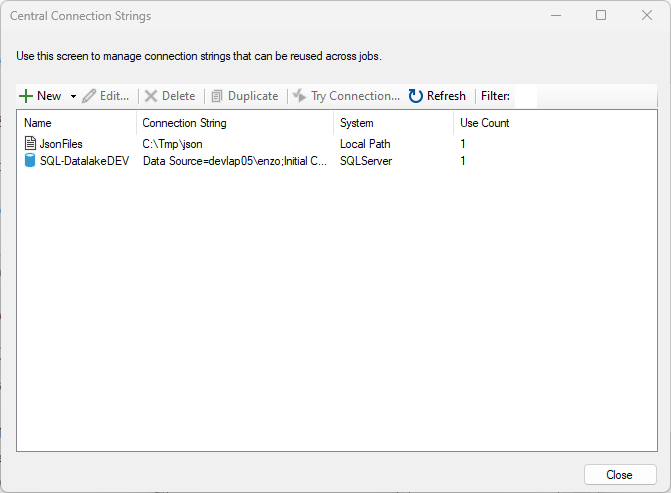Click the Delete X icon
Screen dimensions: 671x493
(151, 96)
